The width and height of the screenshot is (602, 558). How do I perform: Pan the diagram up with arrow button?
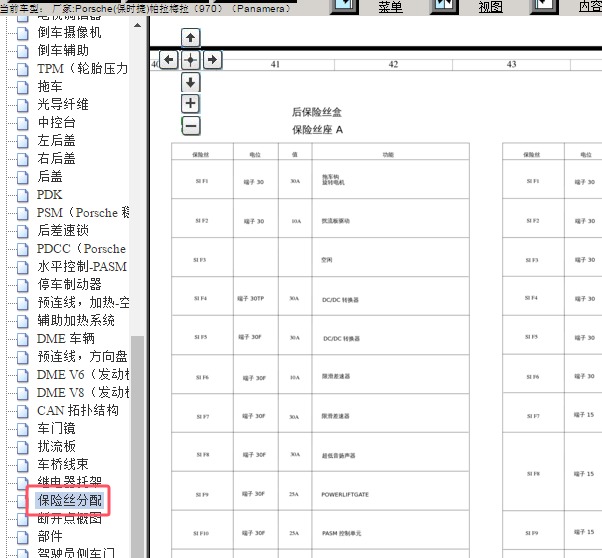(x=190, y=38)
